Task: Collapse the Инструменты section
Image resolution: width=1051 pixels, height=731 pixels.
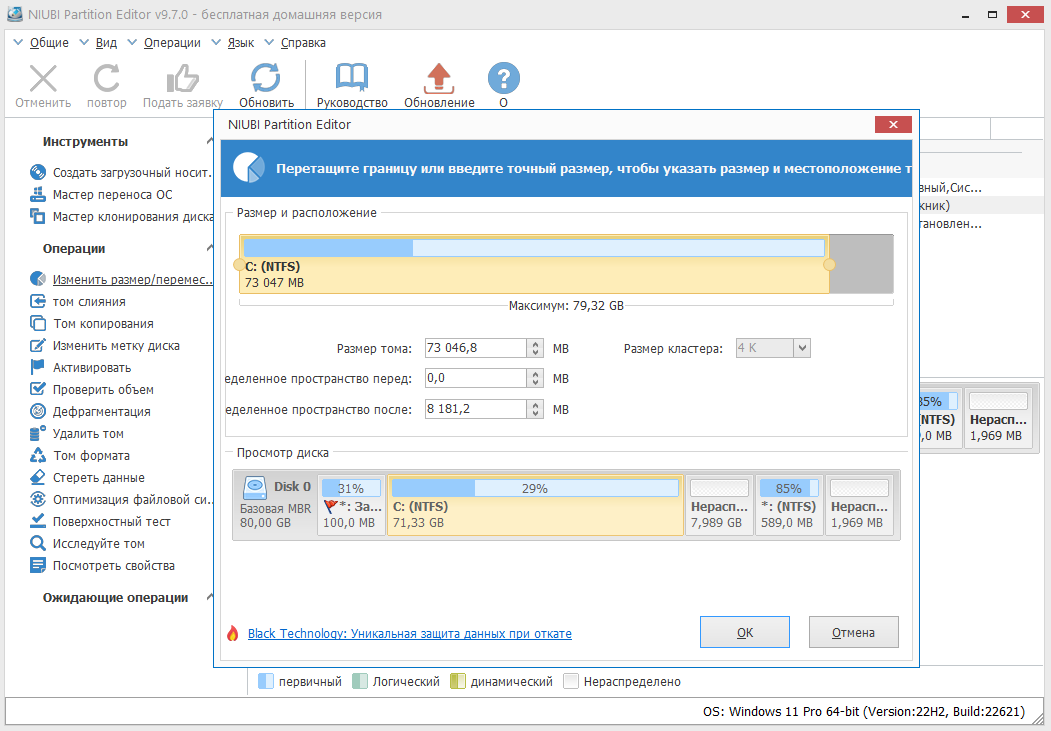Action: [x=210, y=142]
